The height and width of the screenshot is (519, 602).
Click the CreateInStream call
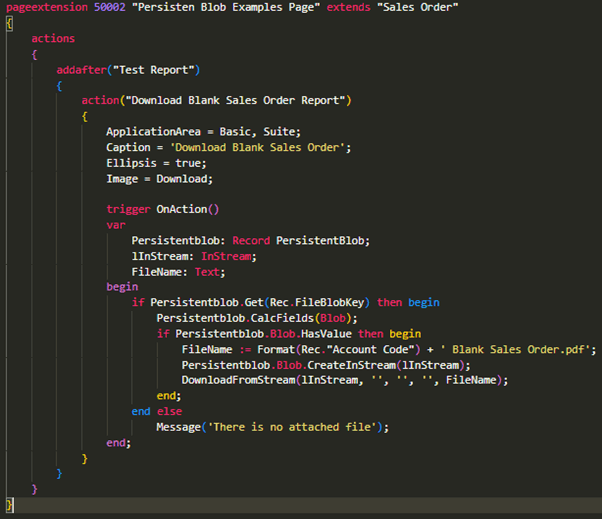[351, 365]
